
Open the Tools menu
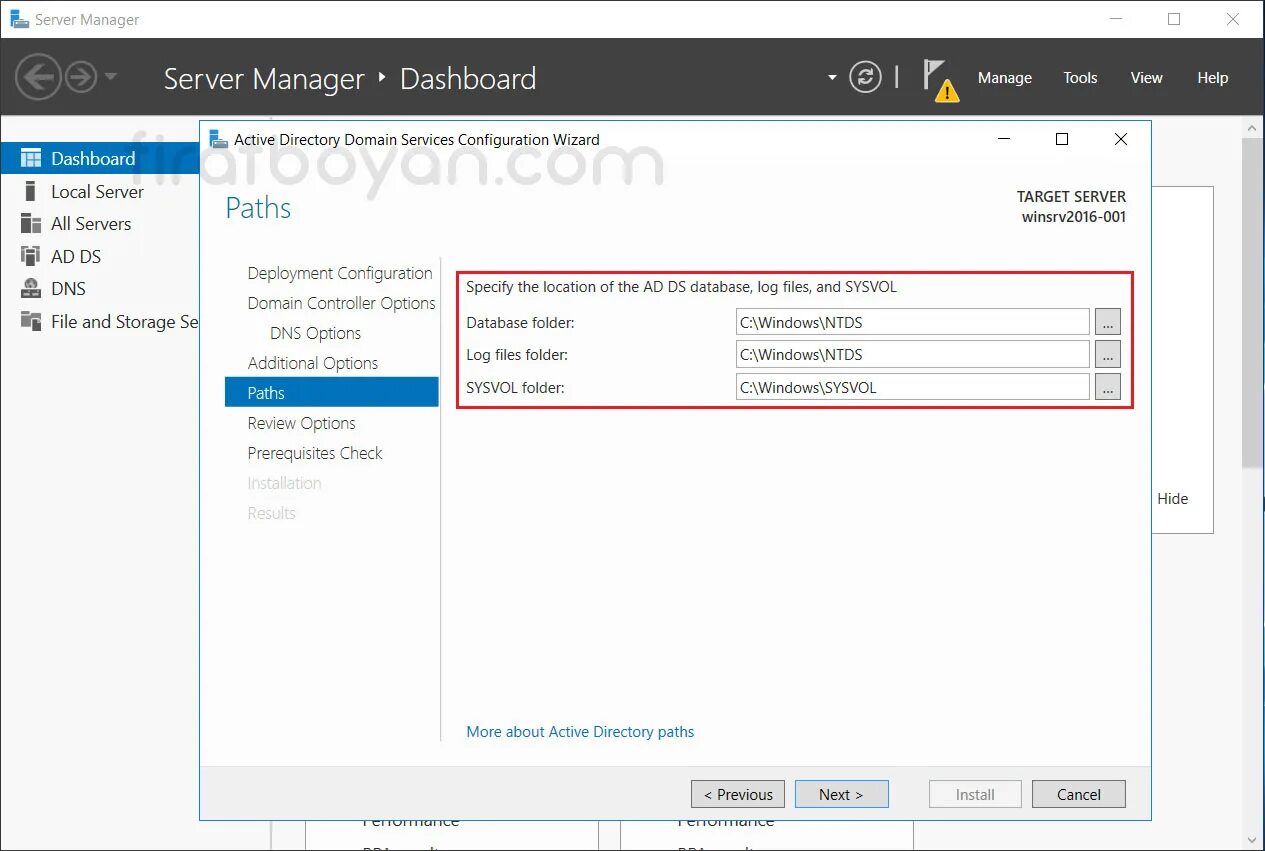1080,77
